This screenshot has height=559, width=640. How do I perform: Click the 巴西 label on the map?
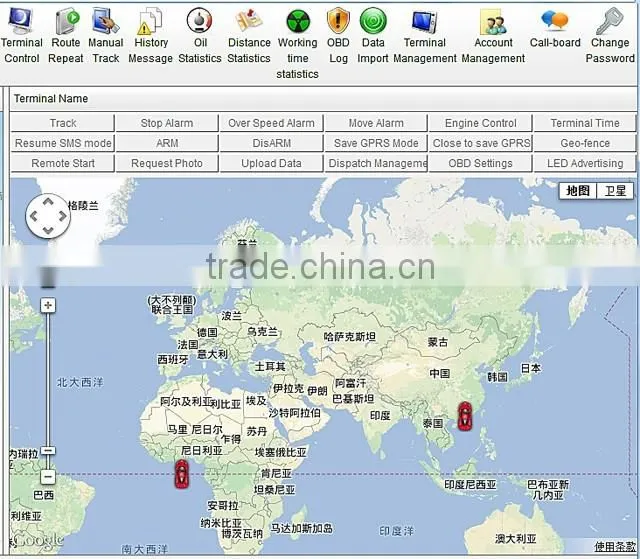tap(43, 495)
